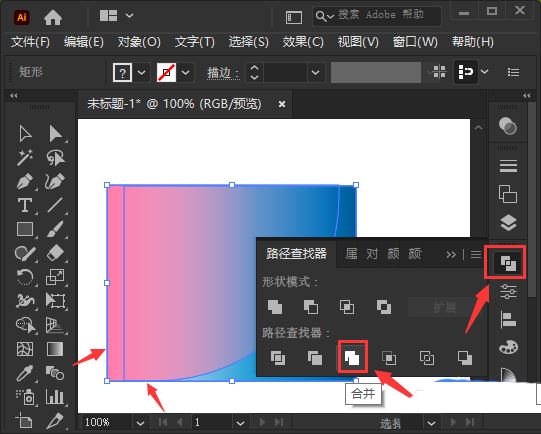Select the Selection tool (black arrow outline)
The width and height of the screenshot is (541, 434).
point(25,134)
